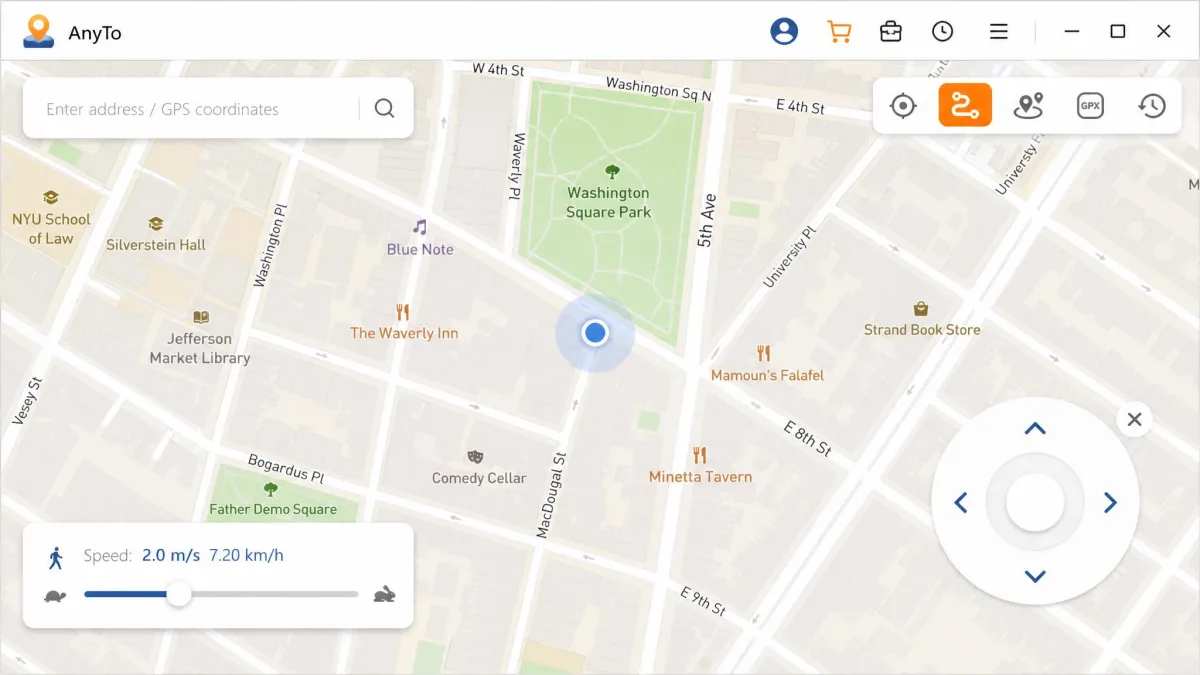Click the Silverstein Hall school marker
The width and height of the screenshot is (1200, 675).
point(155,224)
